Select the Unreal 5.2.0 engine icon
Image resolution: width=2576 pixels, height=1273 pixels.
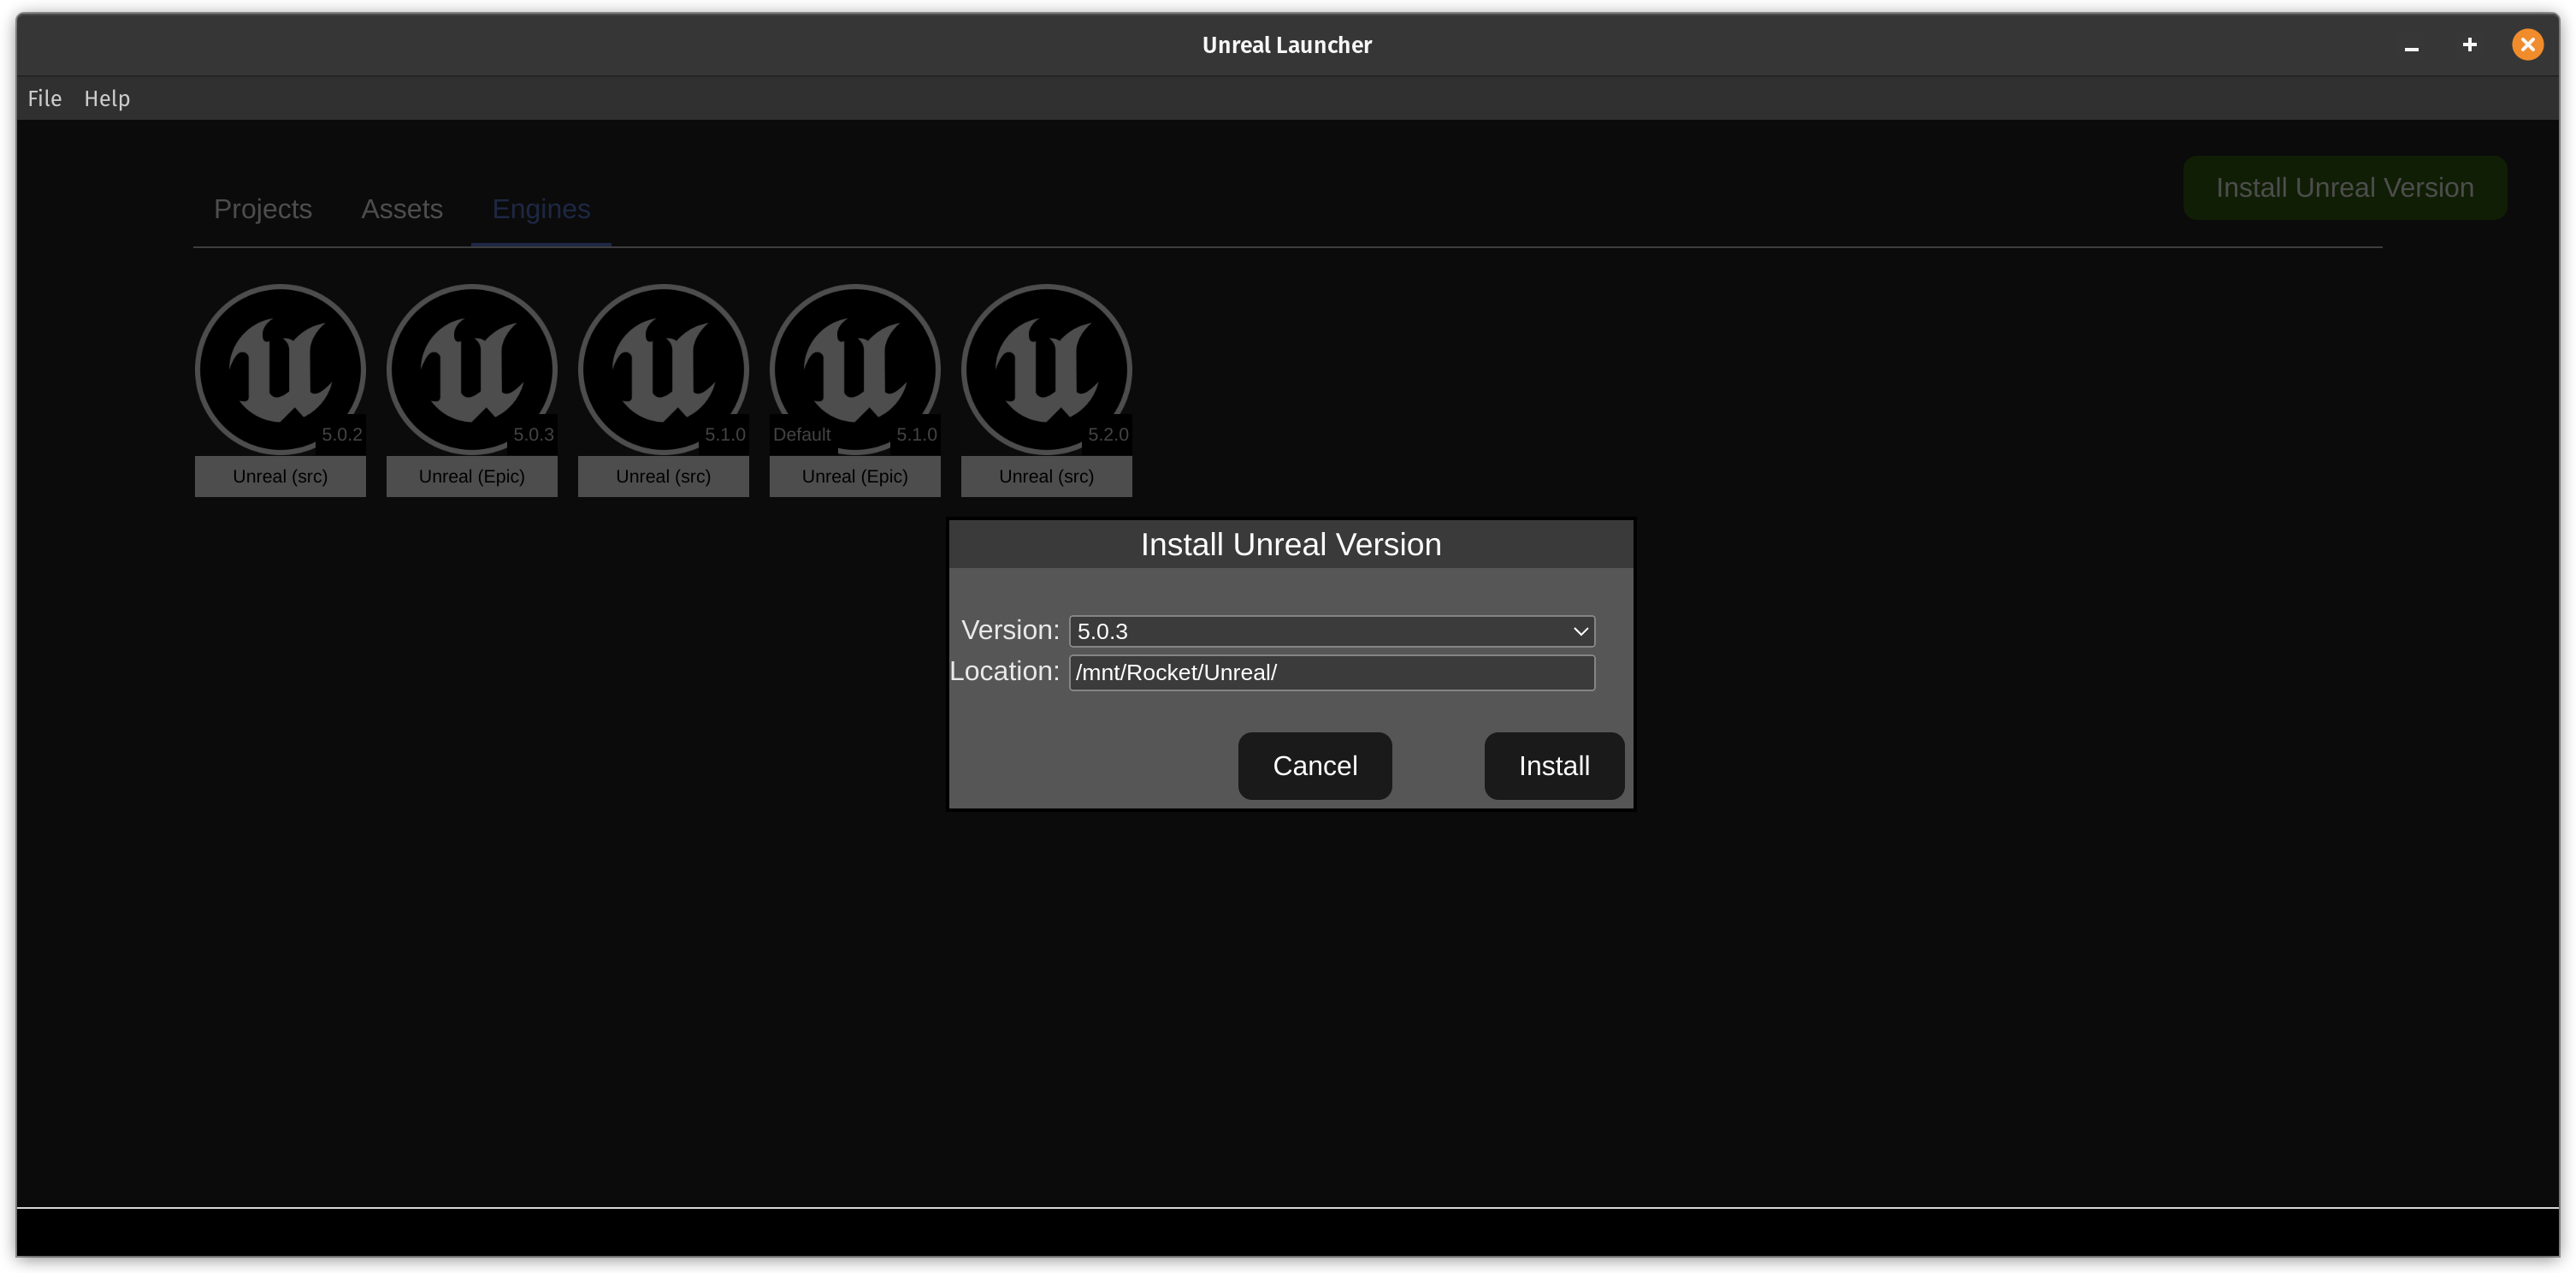(x=1046, y=369)
